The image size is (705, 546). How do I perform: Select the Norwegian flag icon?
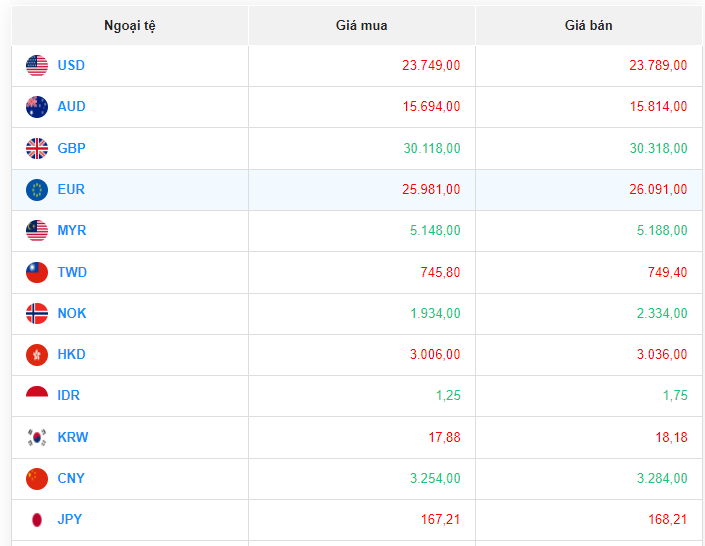(x=37, y=314)
